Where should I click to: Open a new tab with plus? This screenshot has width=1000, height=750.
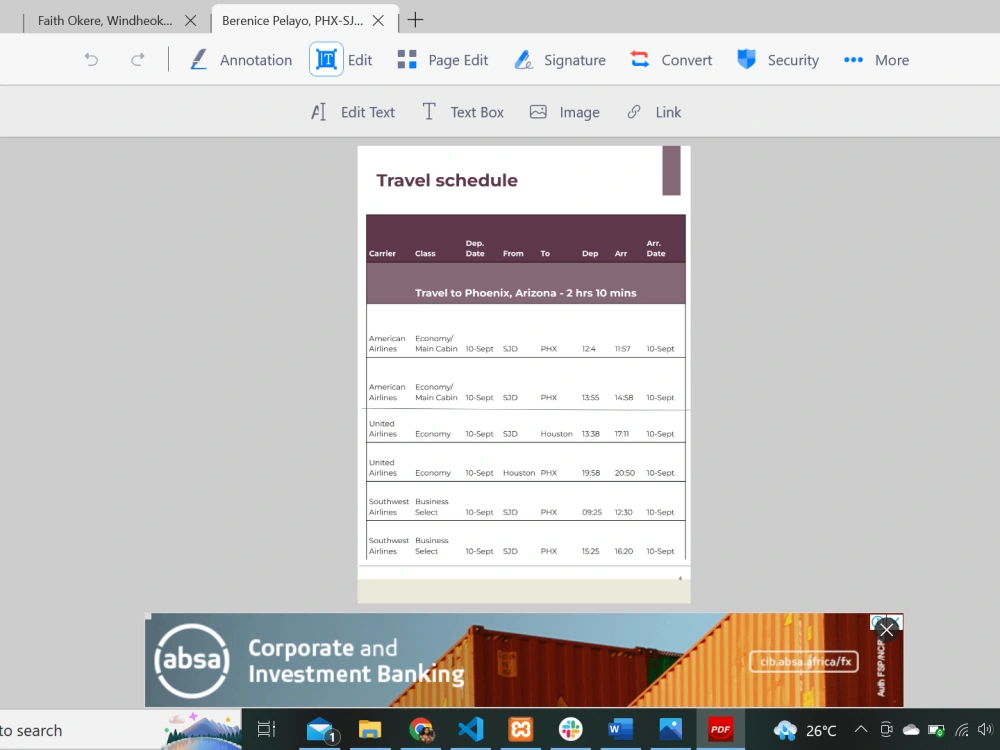pos(415,20)
